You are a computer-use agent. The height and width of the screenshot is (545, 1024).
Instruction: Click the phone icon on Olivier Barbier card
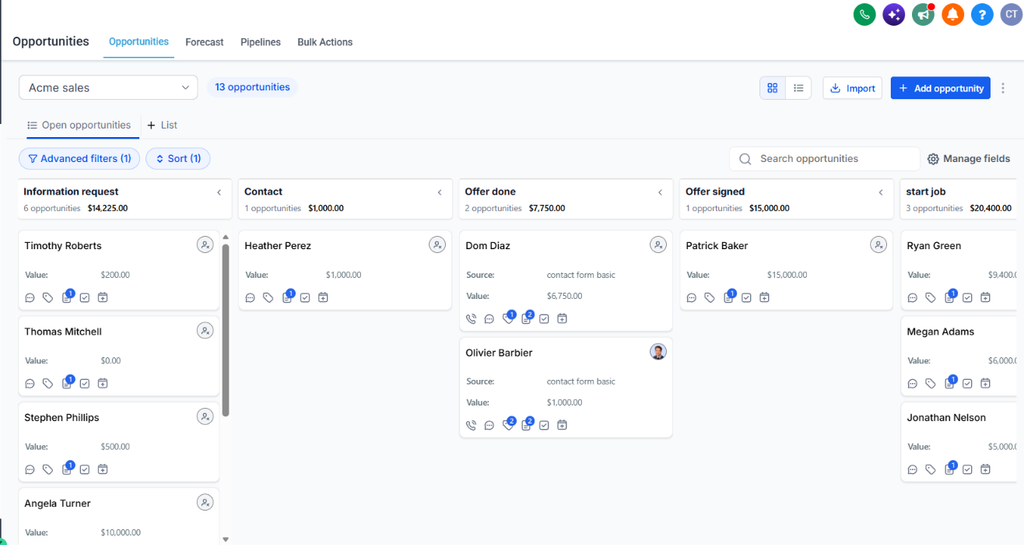tap(471, 425)
